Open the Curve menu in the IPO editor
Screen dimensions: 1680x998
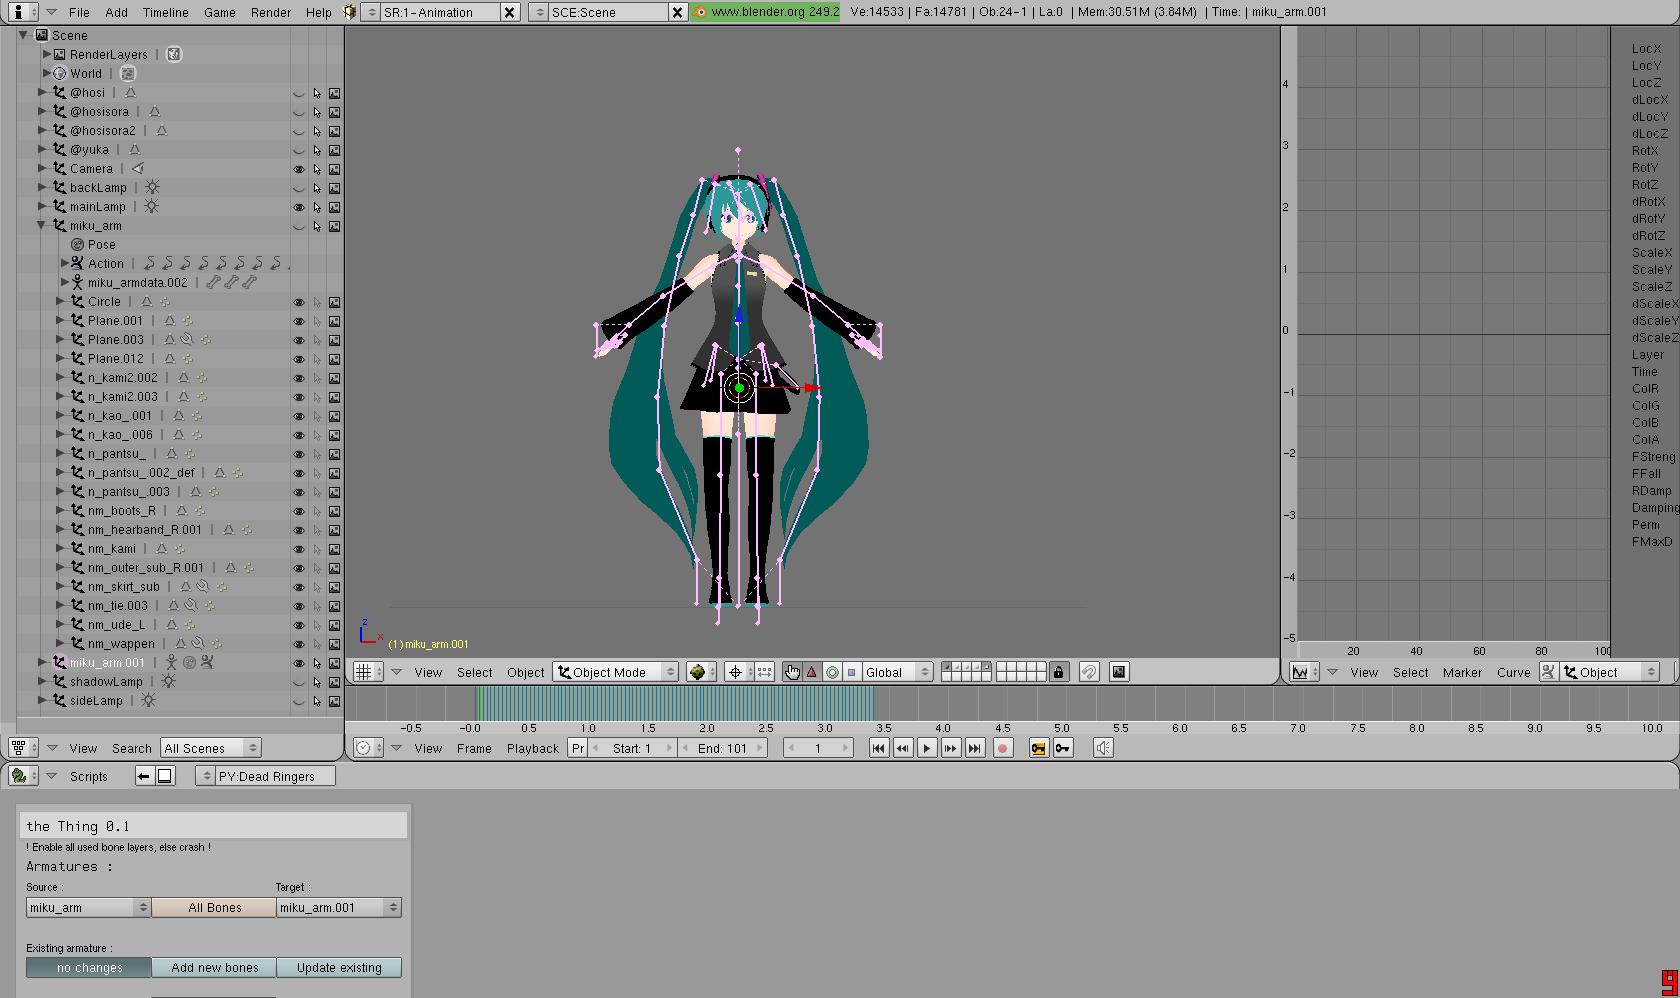point(1513,672)
